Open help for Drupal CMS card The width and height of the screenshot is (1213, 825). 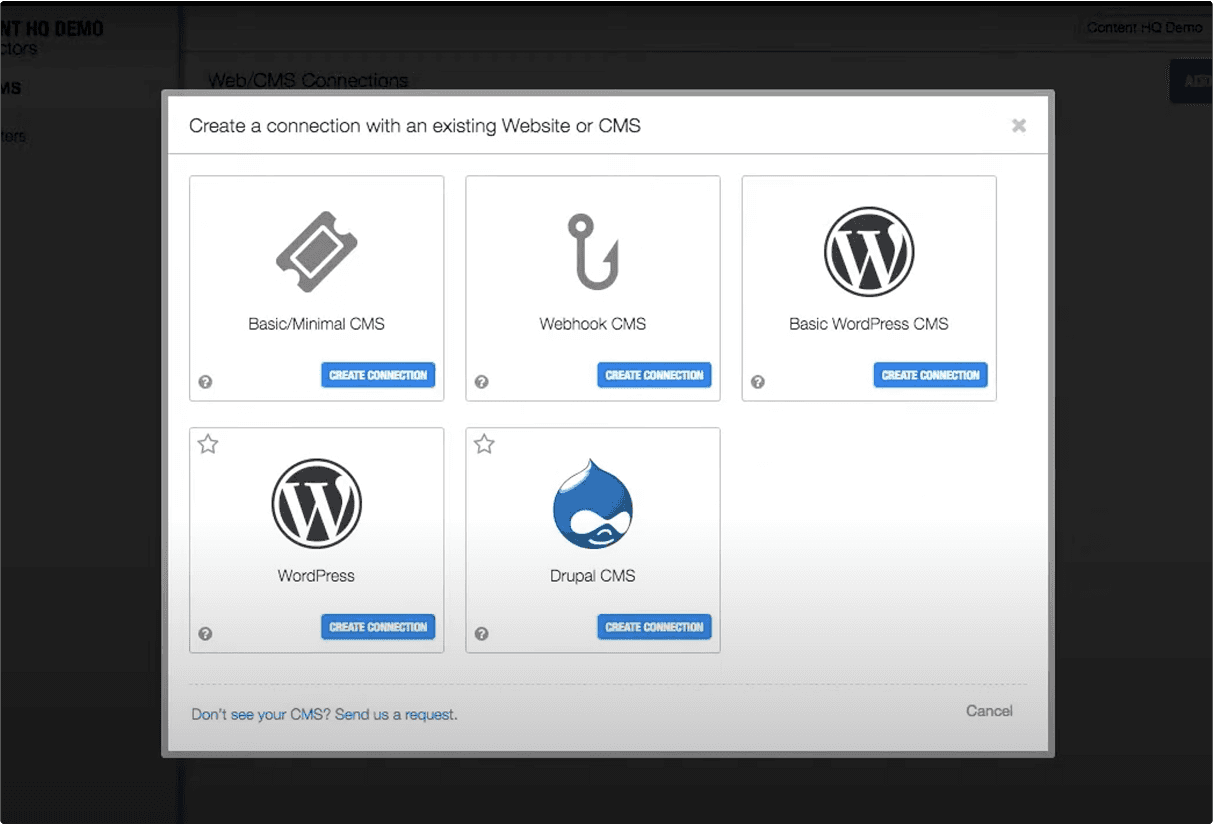[481, 634]
